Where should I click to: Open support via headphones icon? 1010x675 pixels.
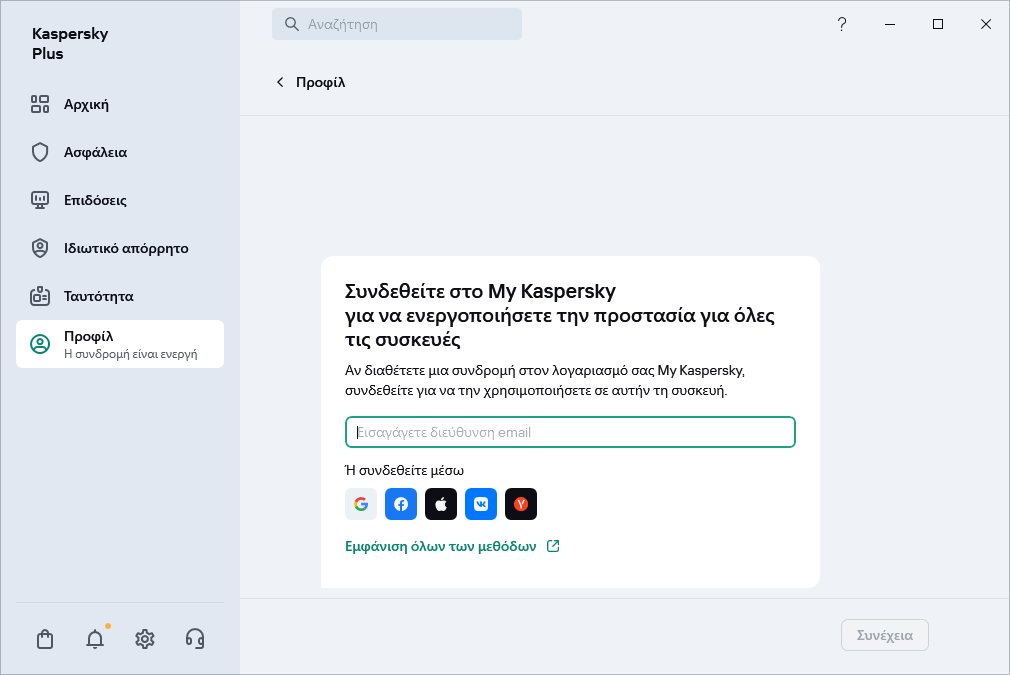point(195,638)
